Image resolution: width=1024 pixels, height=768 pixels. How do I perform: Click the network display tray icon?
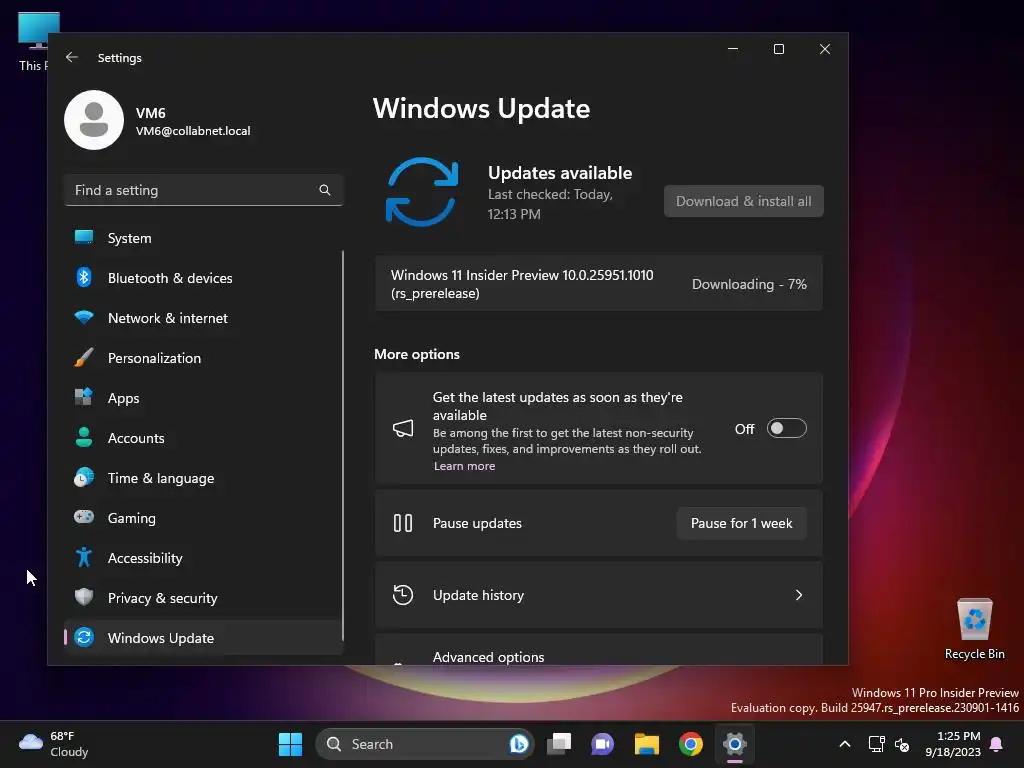pyautogui.click(x=876, y=744)
